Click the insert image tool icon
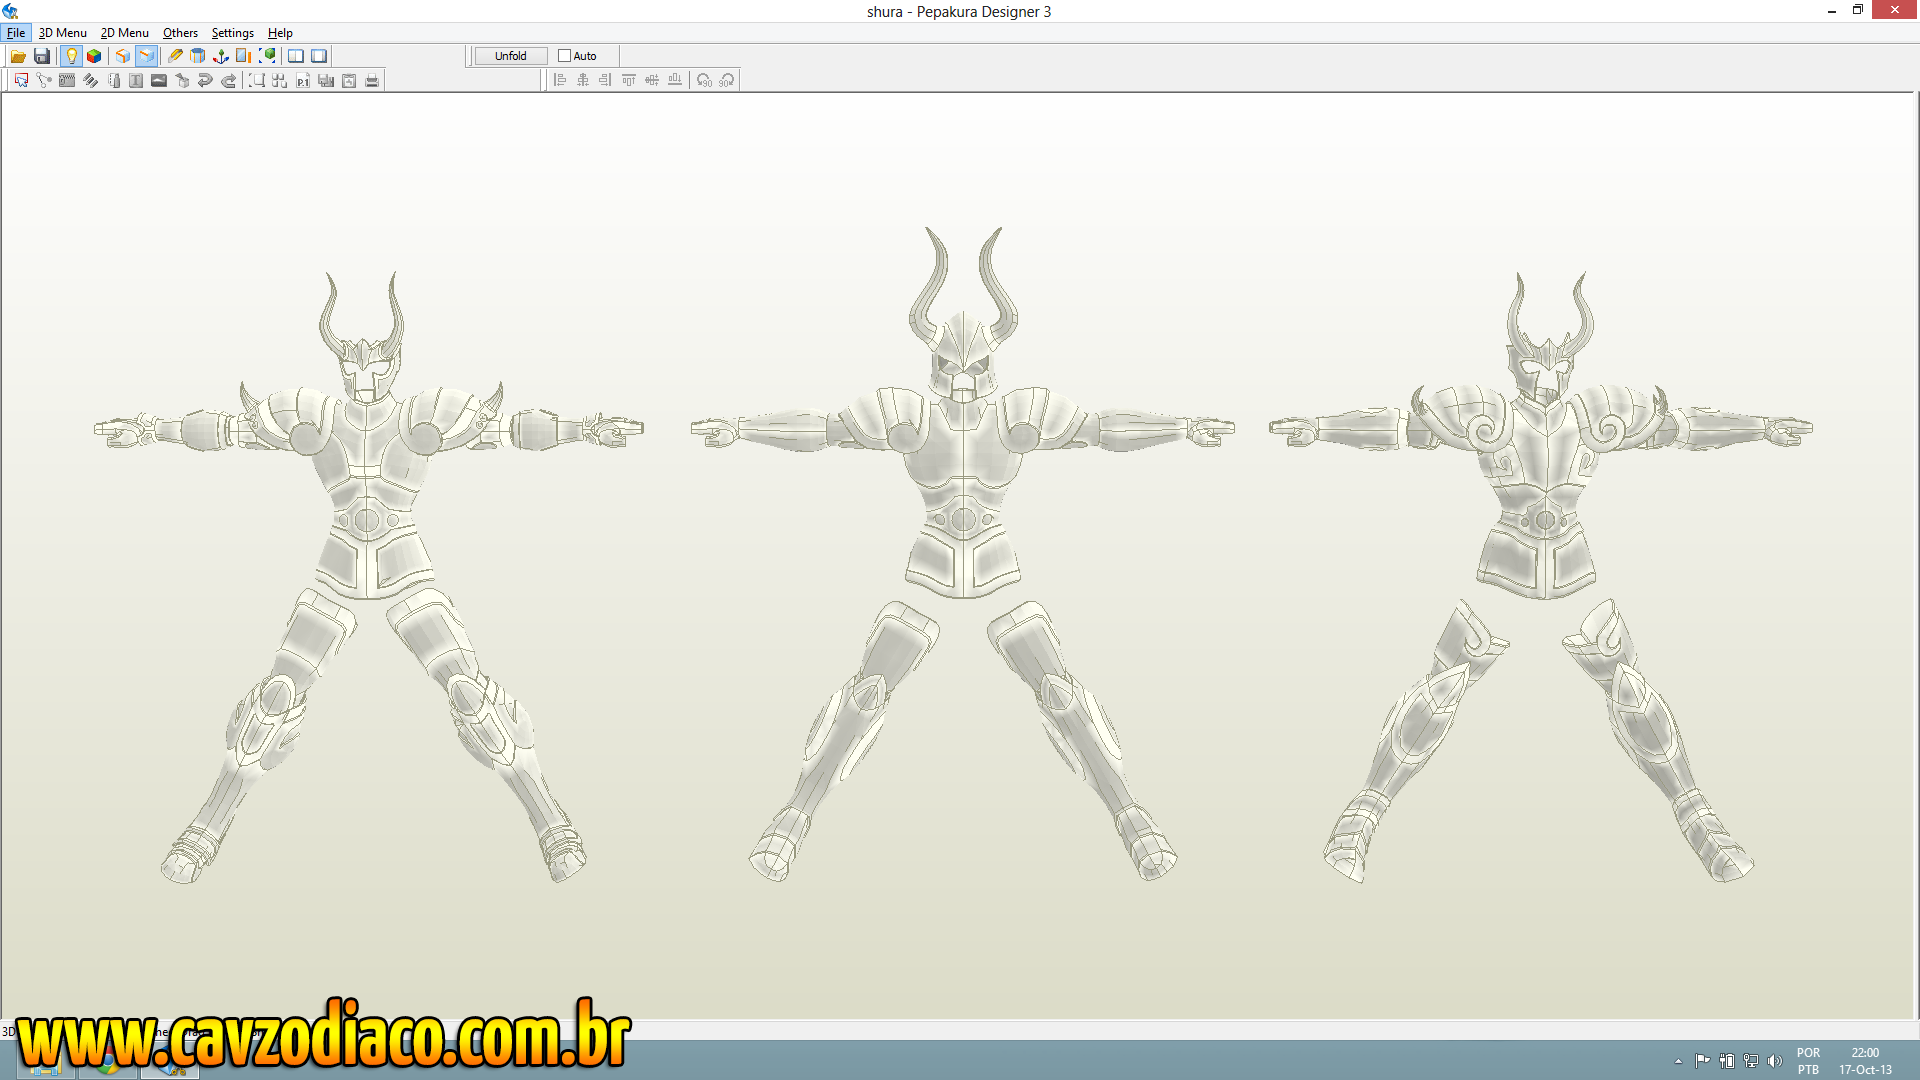This screenshot has height=1080, width=1920. (x=159, y=81)
